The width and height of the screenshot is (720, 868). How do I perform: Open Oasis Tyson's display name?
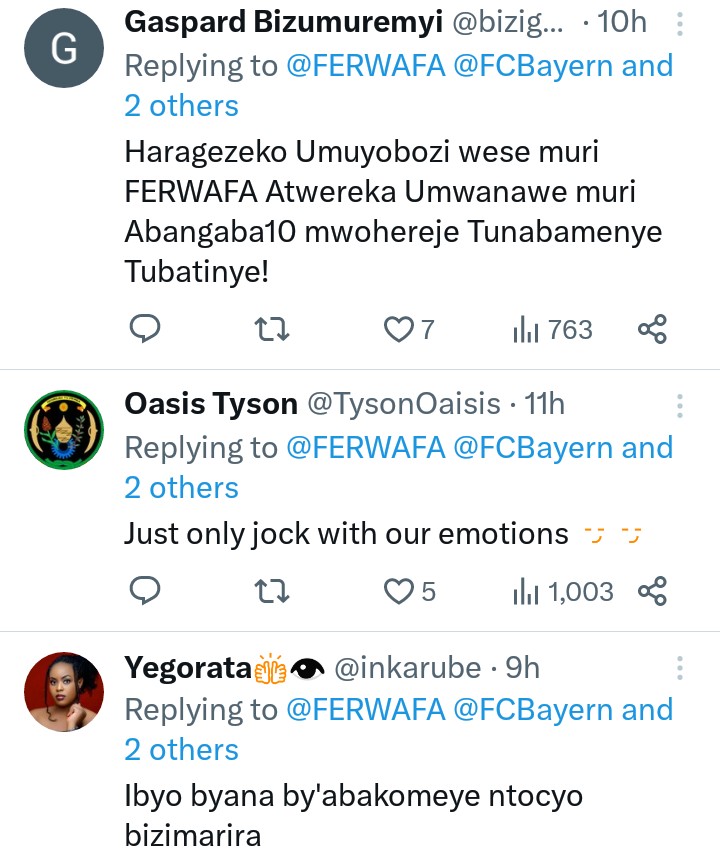click(211, 403)
